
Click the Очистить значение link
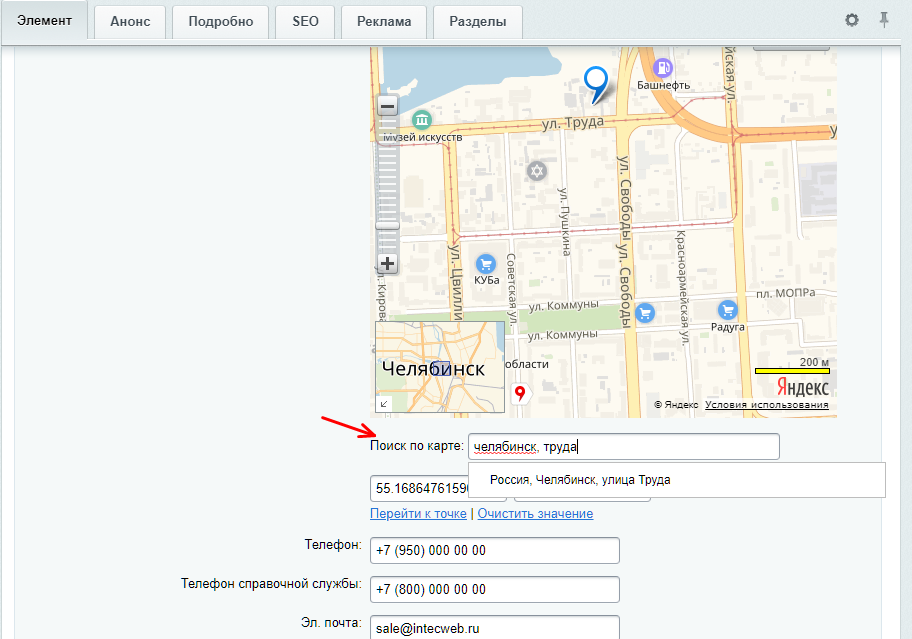point(535,513)
